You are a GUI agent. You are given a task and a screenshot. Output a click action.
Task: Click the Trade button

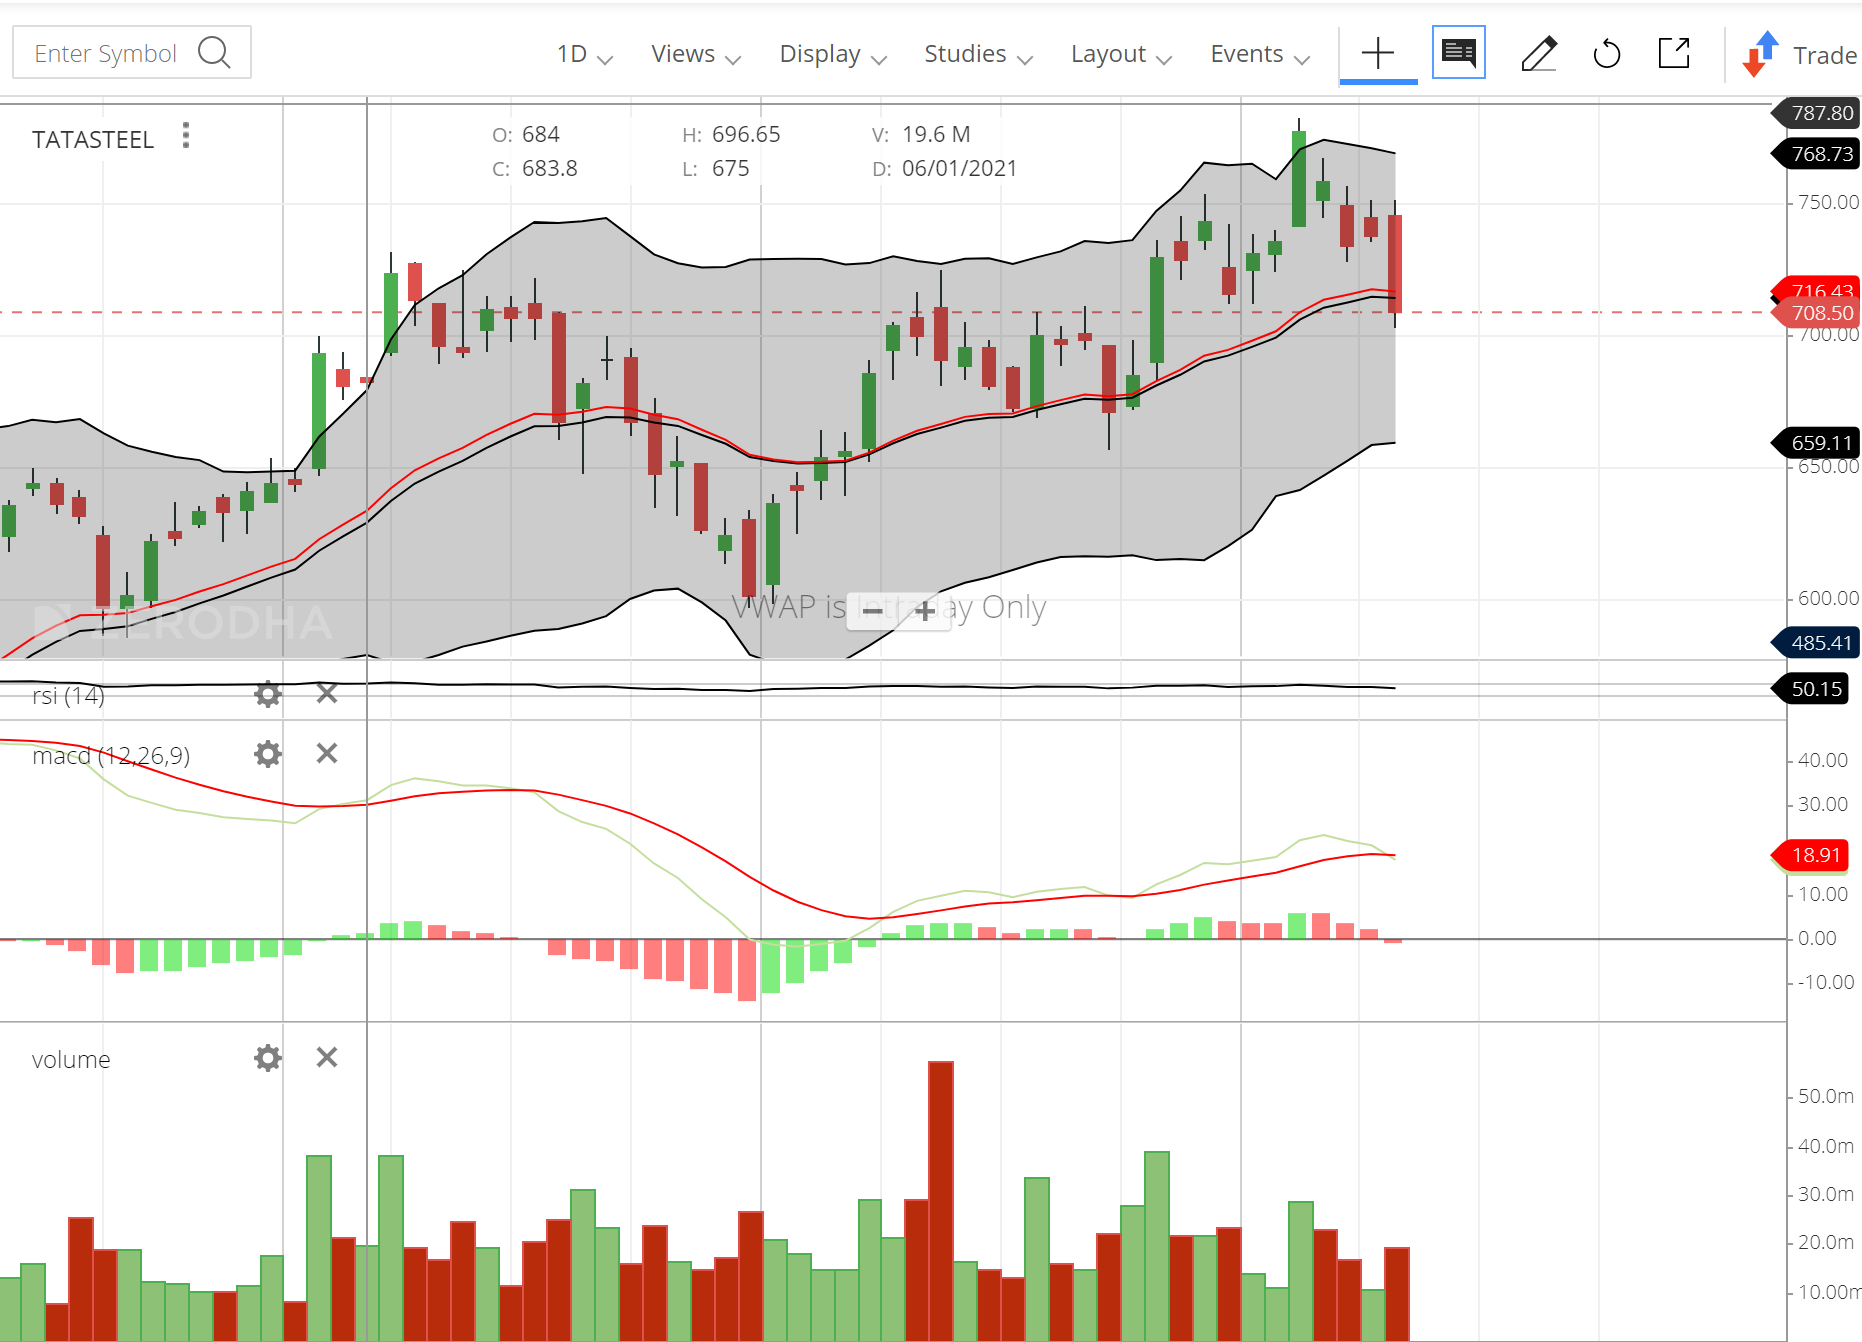[1801, 54]
